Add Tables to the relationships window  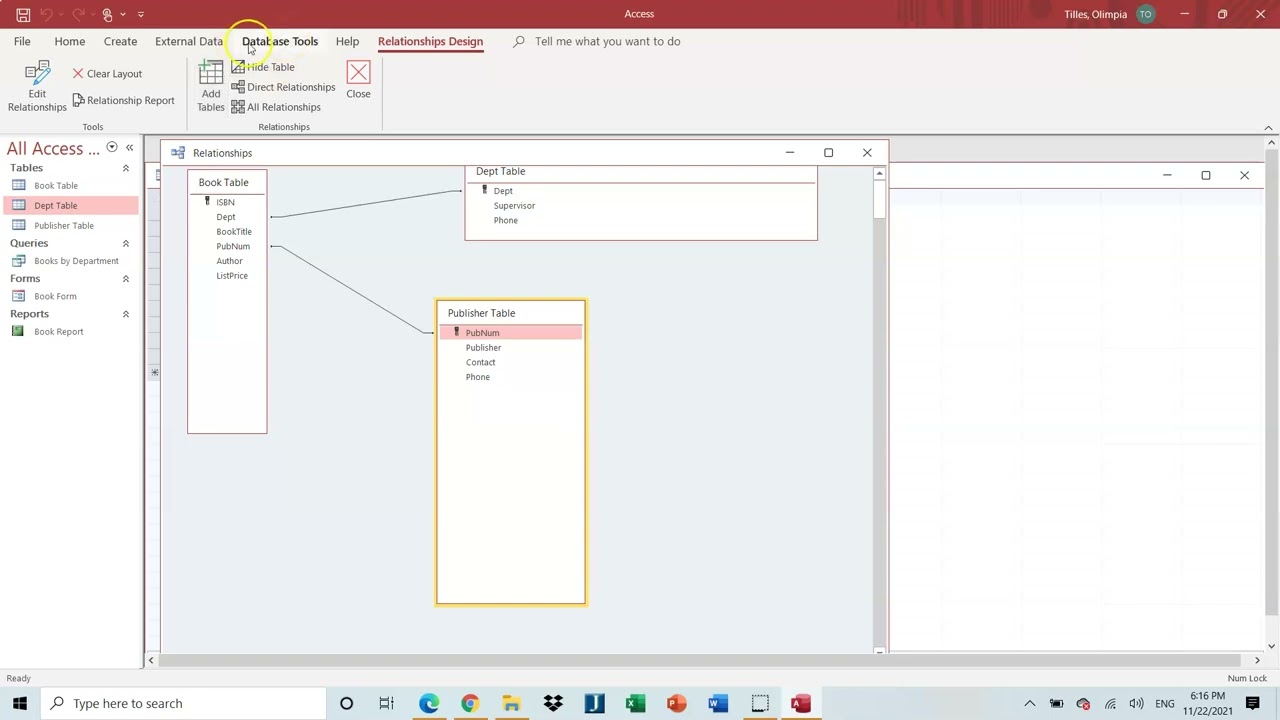(x=211, y=87)
